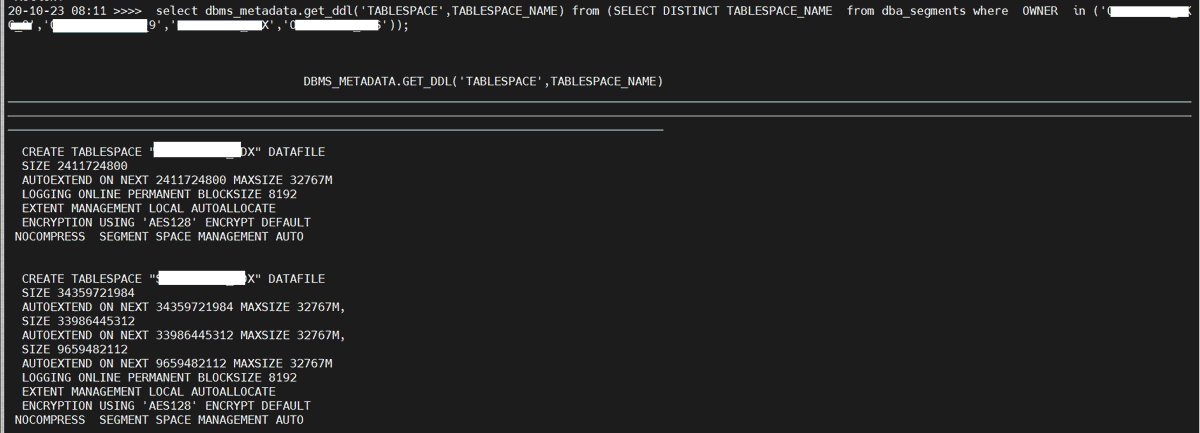The height and width of the screenshot is (433, 1200).
Task: Click "dbms_metadata.get_ddl" in the lowercase select query
Action: click(x=278, y=10)
